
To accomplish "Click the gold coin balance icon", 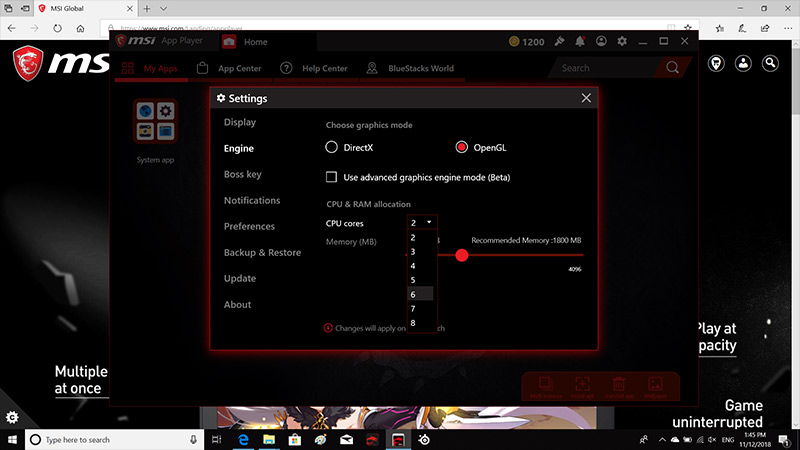I will tap(515, 42).
